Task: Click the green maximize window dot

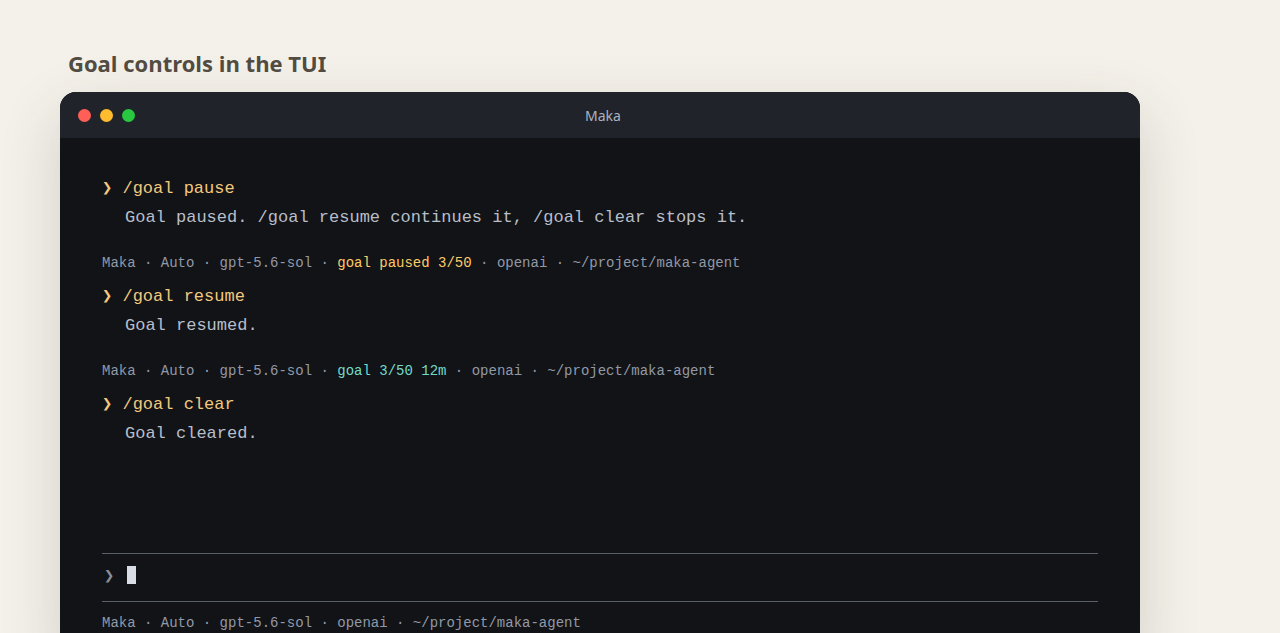Action: point(128,116)
